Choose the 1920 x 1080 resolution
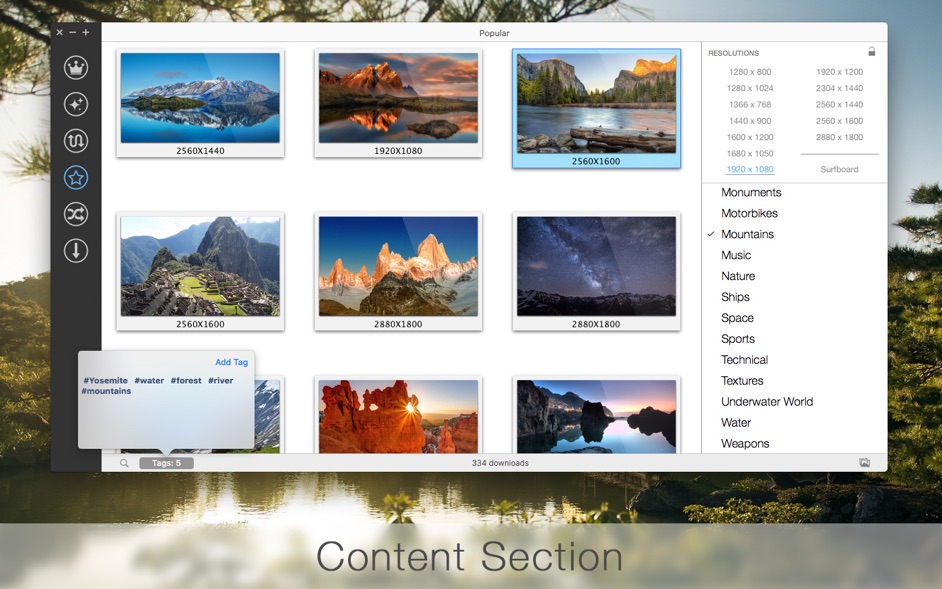 [750, 169]
